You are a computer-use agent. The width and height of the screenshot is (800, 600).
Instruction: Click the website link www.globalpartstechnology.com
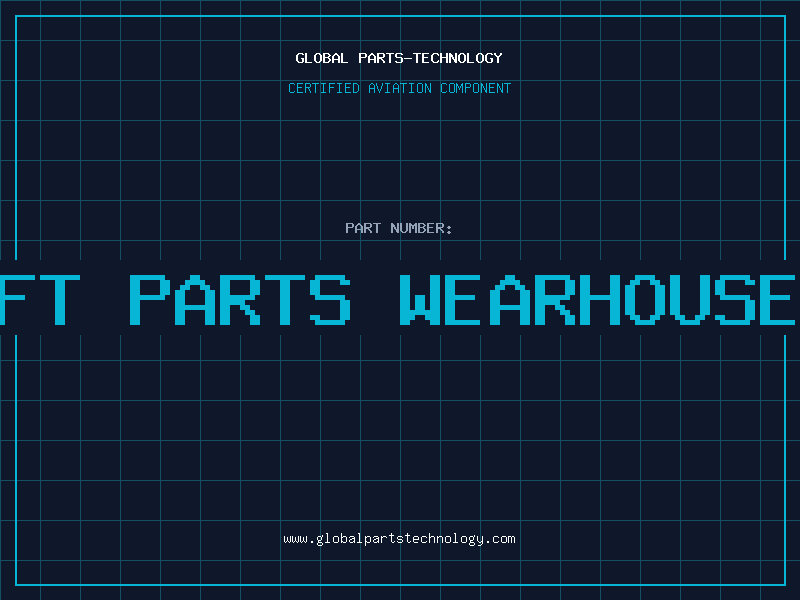(399, 539)
